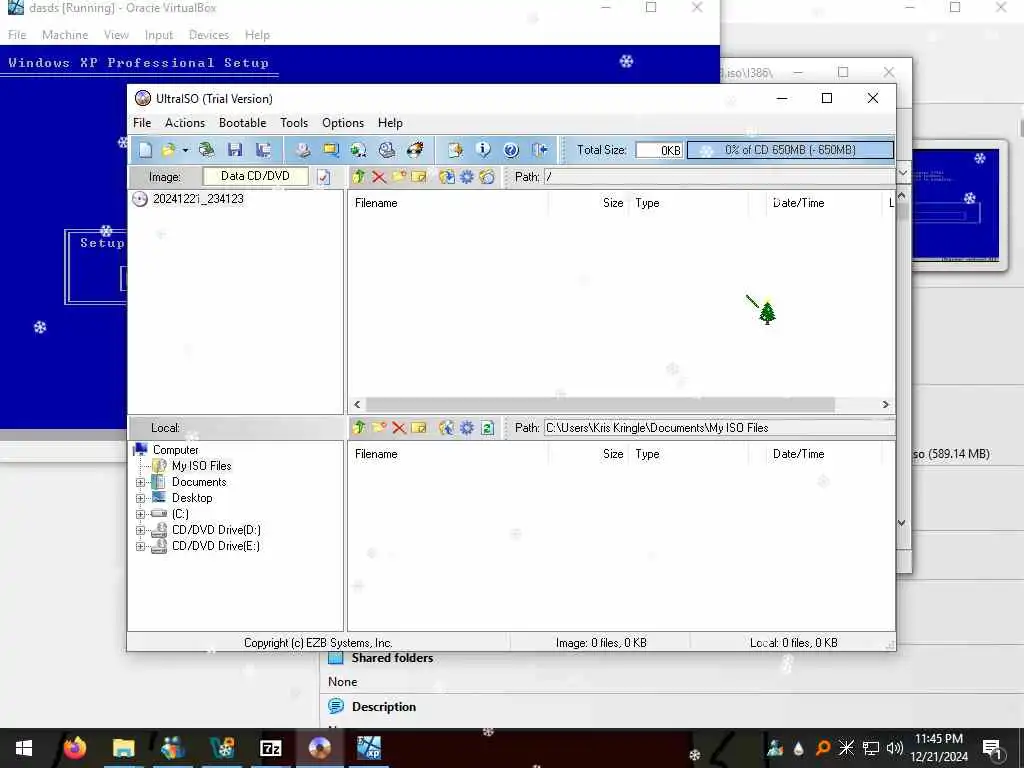Click the Compress ISO icon

331,150
